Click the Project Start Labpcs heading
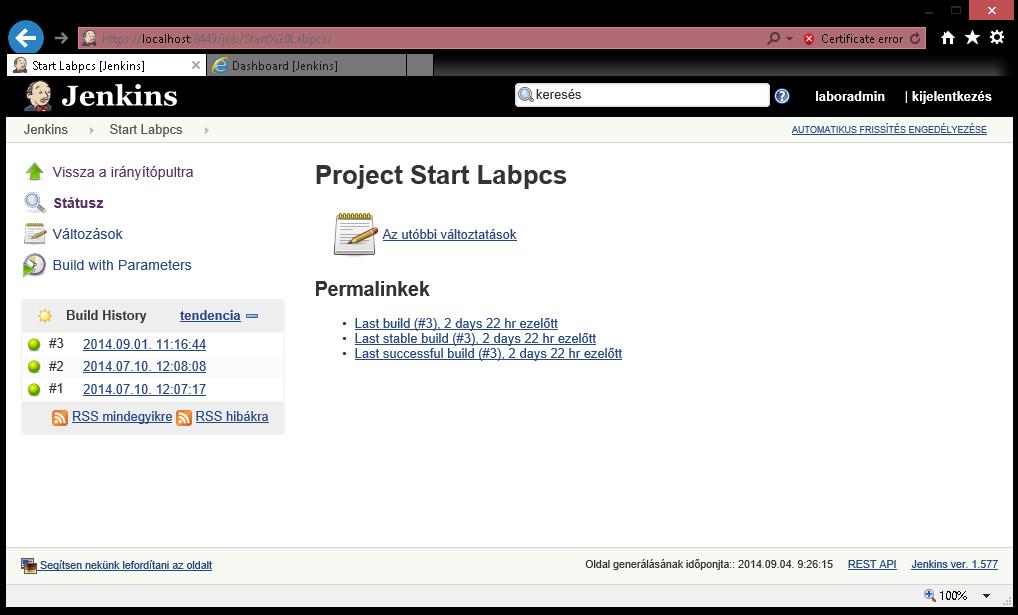This screenshot has height=615, width=1018. tap(441, 175)
